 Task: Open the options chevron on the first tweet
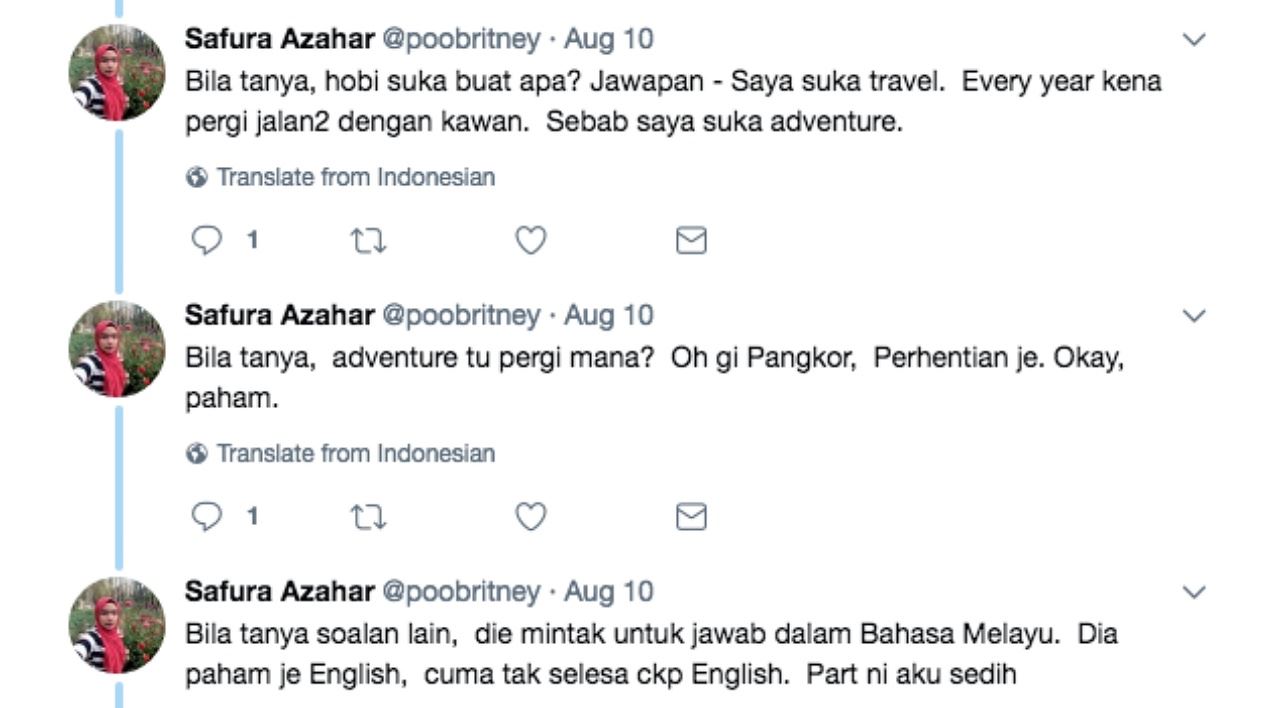[1192, 40]
